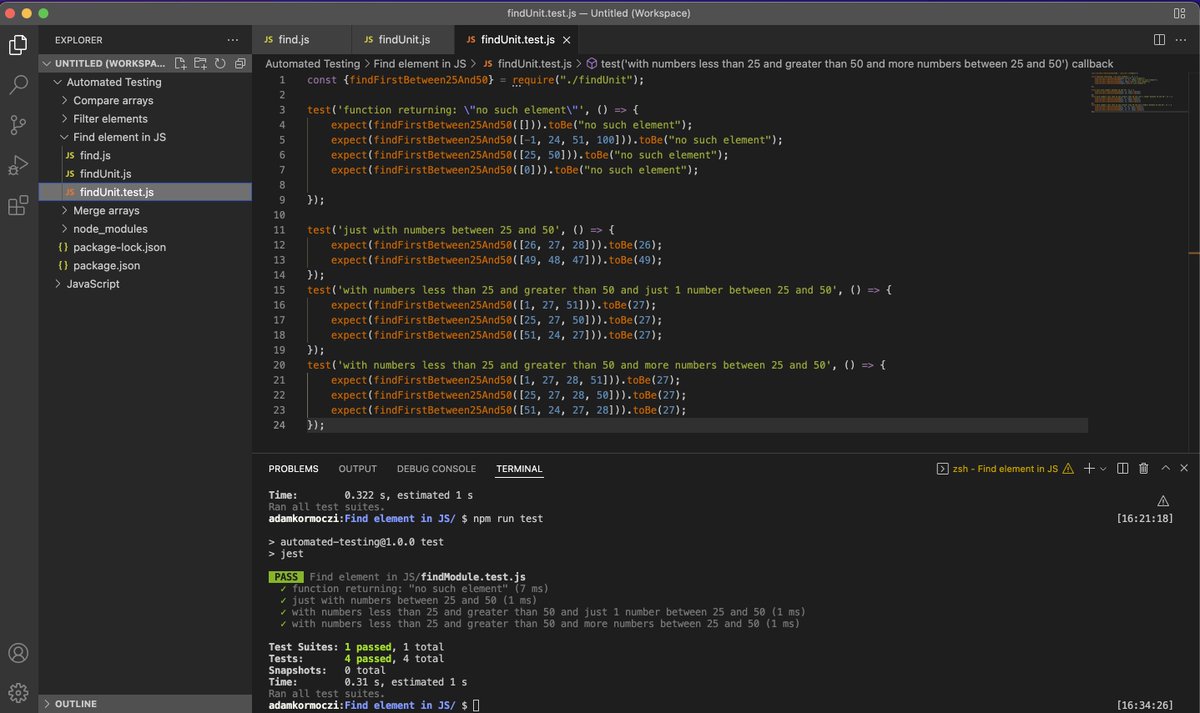The width and height of the screenshot is (1200, 713).
Task: Close the terminal panel
Action: [x=1184, y=468]
